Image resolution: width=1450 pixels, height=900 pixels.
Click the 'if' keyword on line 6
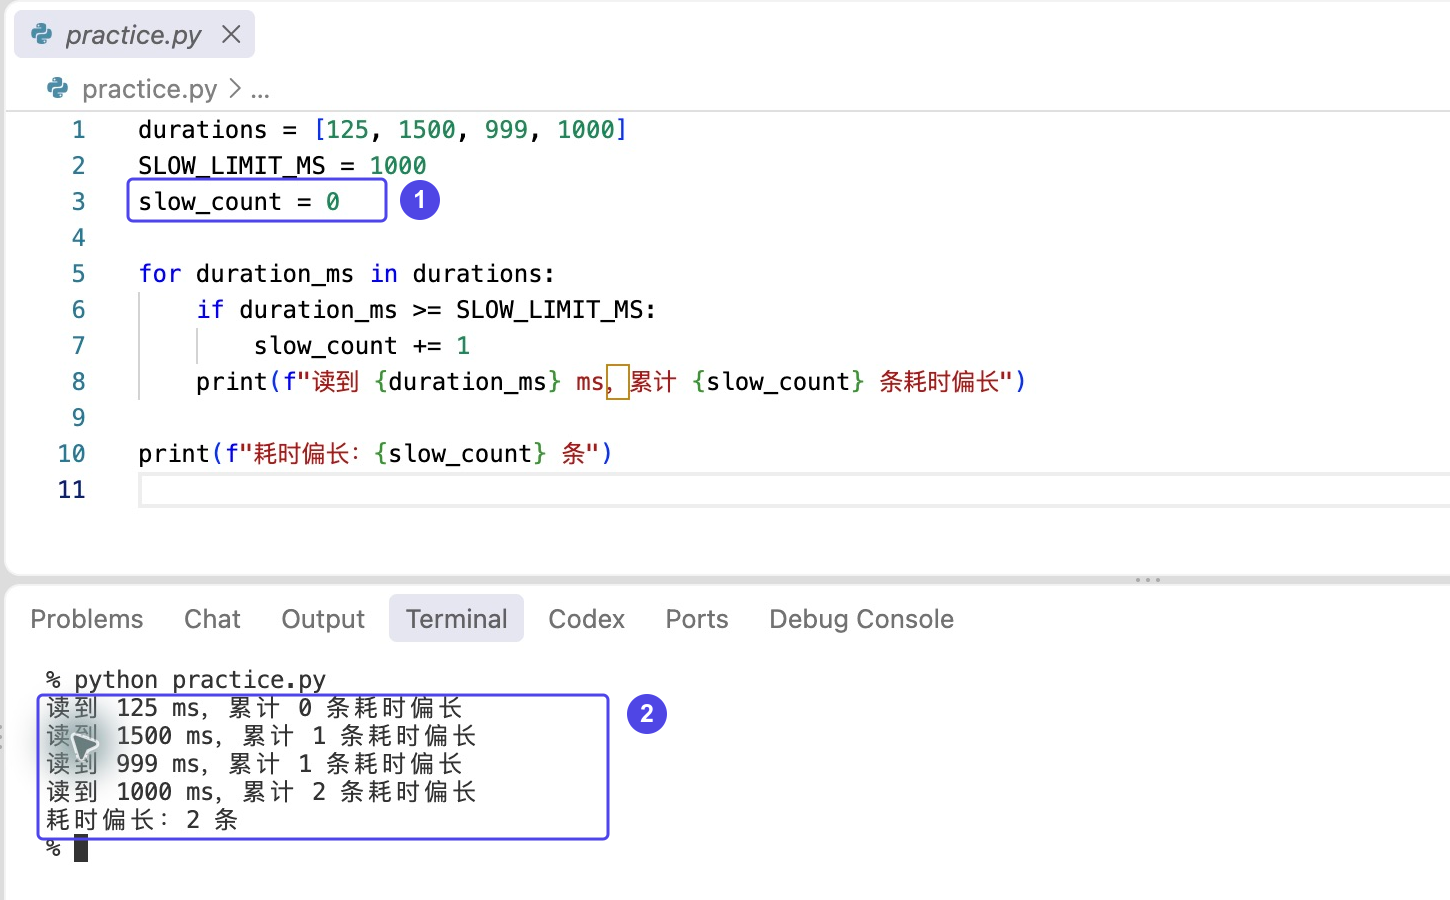coord(210,310)
